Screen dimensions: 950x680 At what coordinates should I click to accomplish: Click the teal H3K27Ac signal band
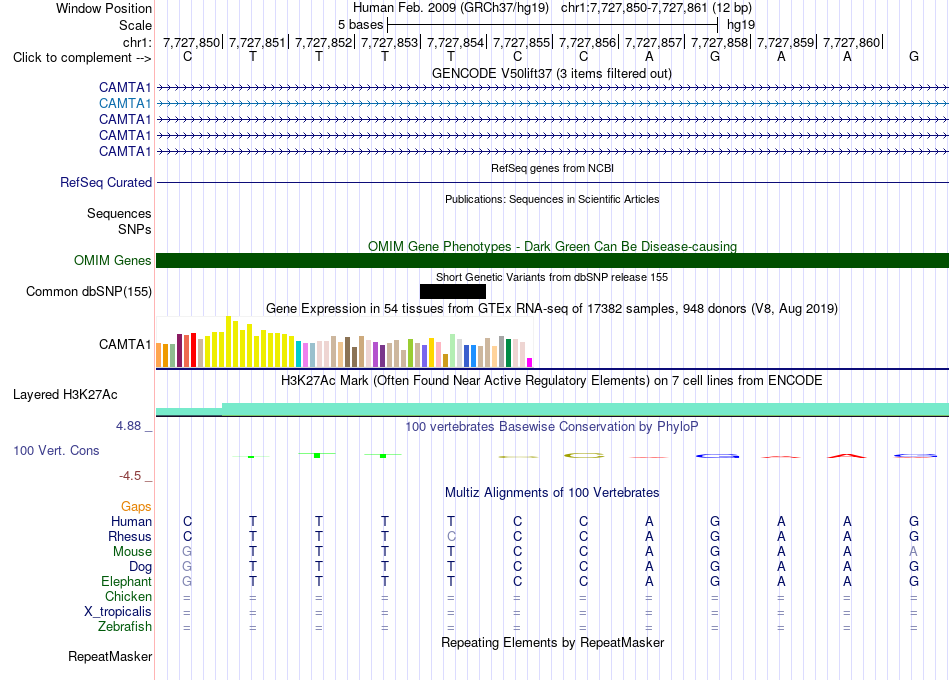pyautogui.click(x=552, y=409)
